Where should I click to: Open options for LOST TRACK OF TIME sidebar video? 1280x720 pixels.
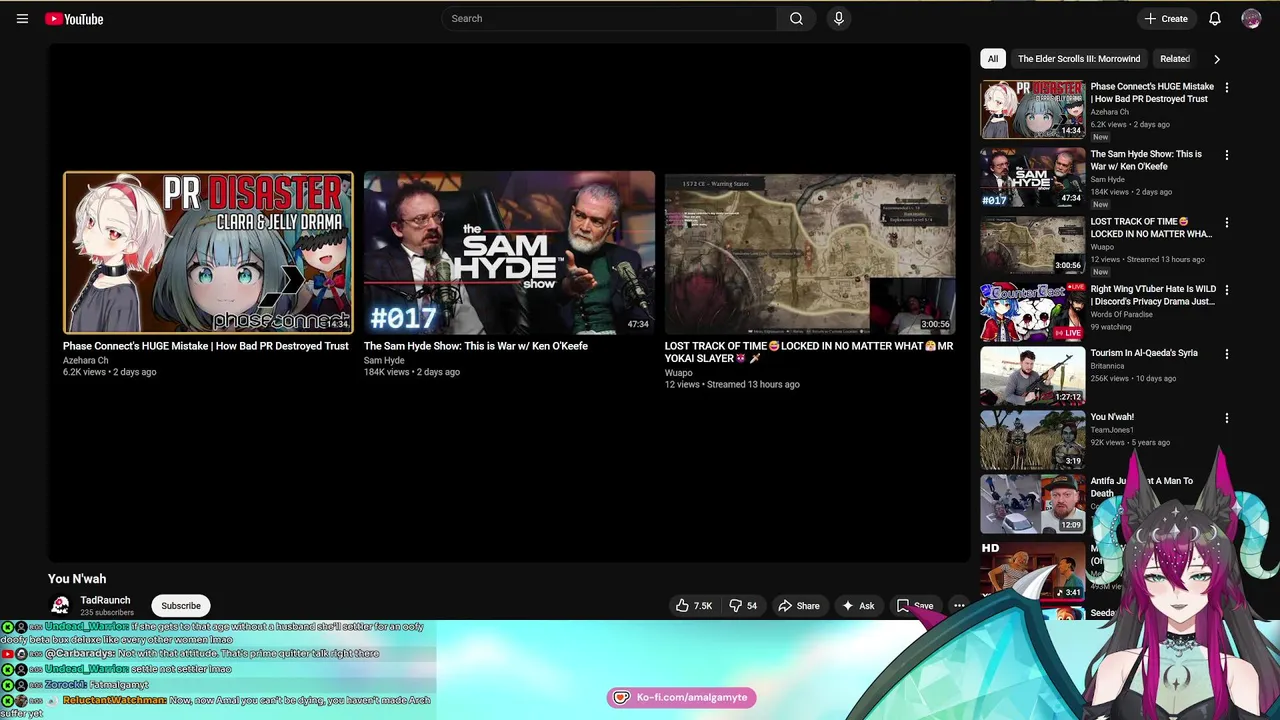click(x=1226, y=222)
